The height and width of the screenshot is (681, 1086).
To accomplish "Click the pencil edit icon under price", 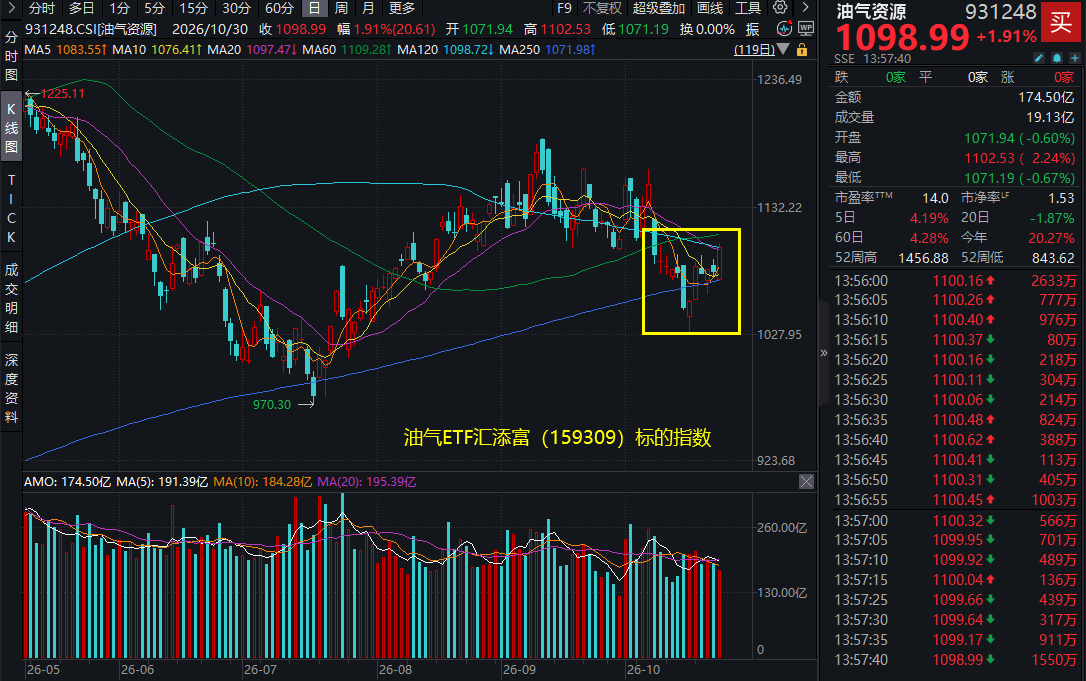I will click(1039, 59).
